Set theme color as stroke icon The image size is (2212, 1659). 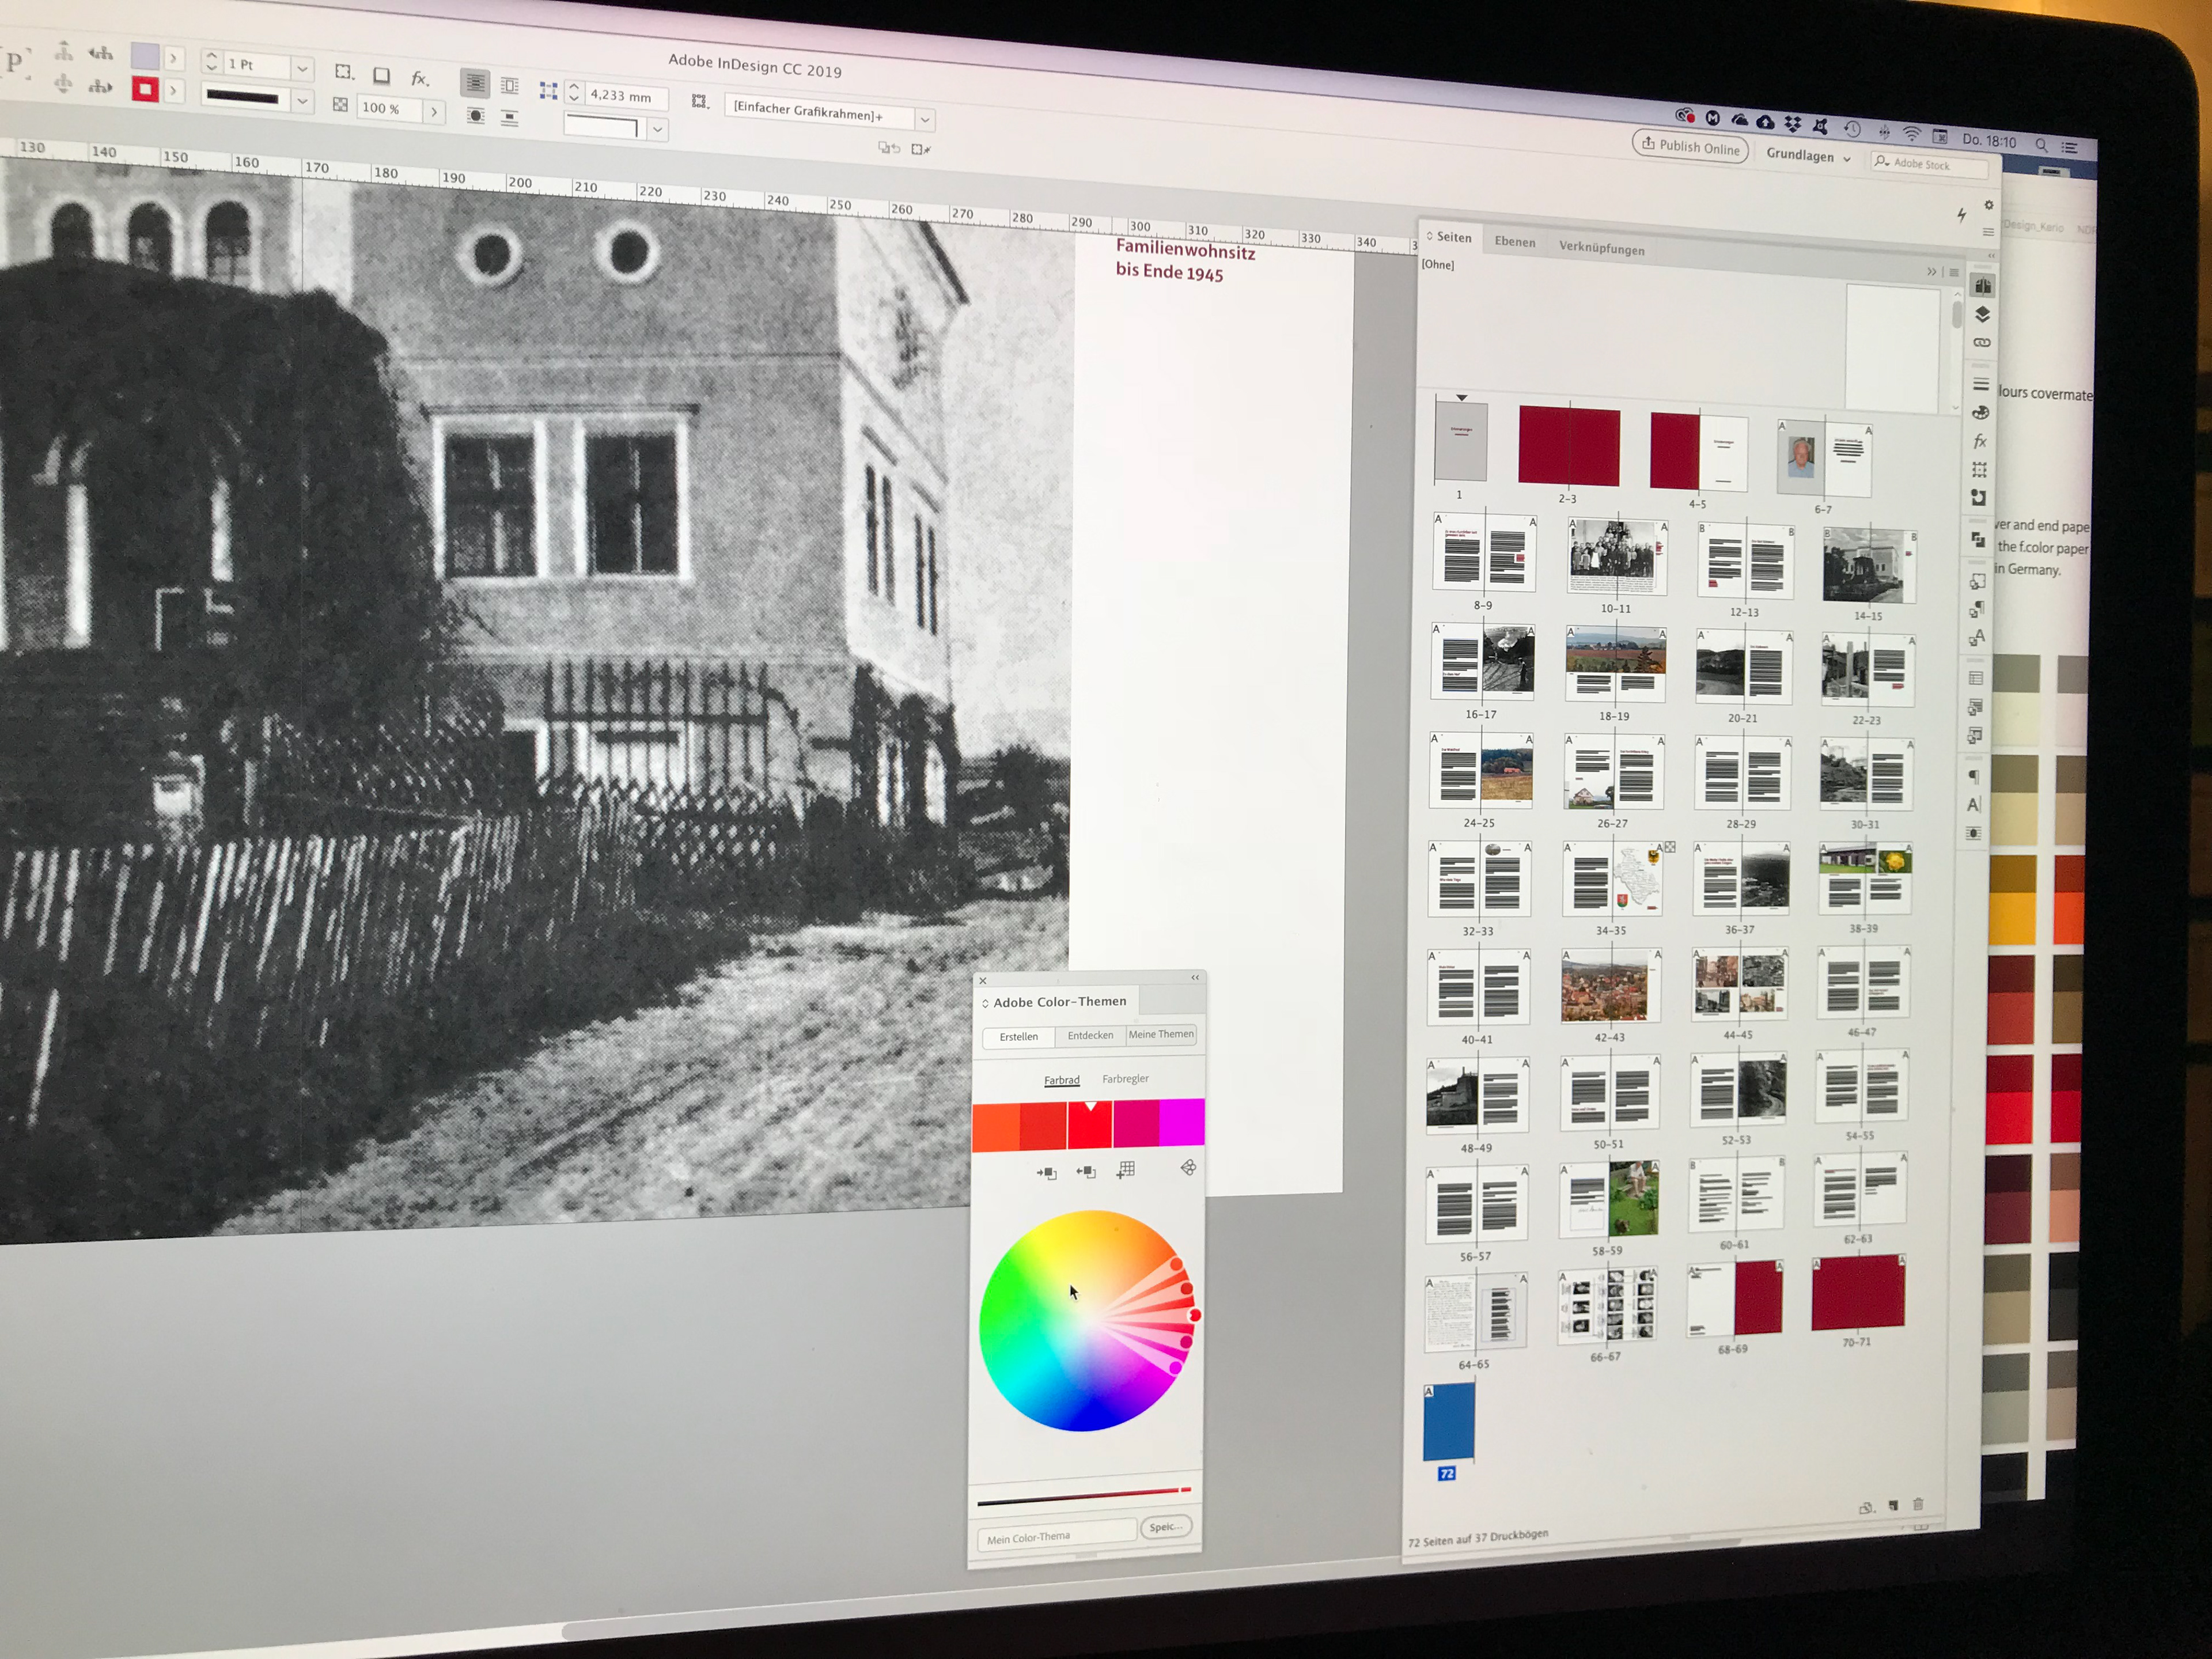pos(1086,1171)
